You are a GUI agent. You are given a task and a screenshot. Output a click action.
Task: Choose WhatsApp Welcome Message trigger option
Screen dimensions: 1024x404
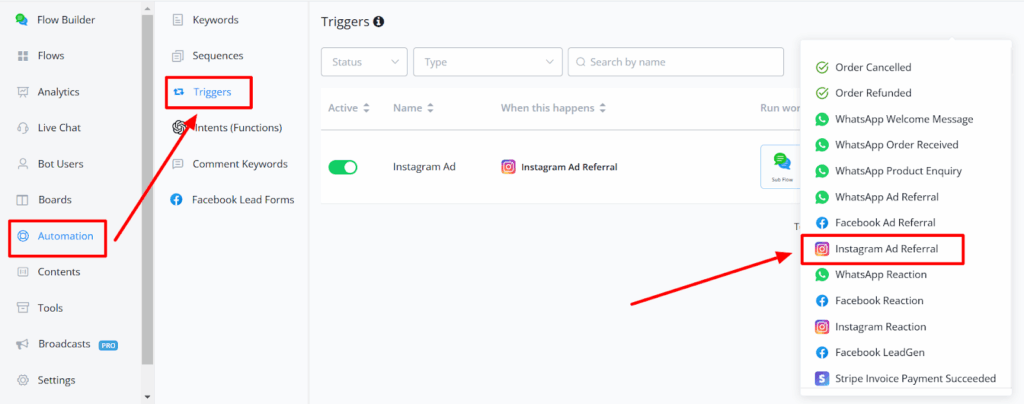(x=903, y=119)
